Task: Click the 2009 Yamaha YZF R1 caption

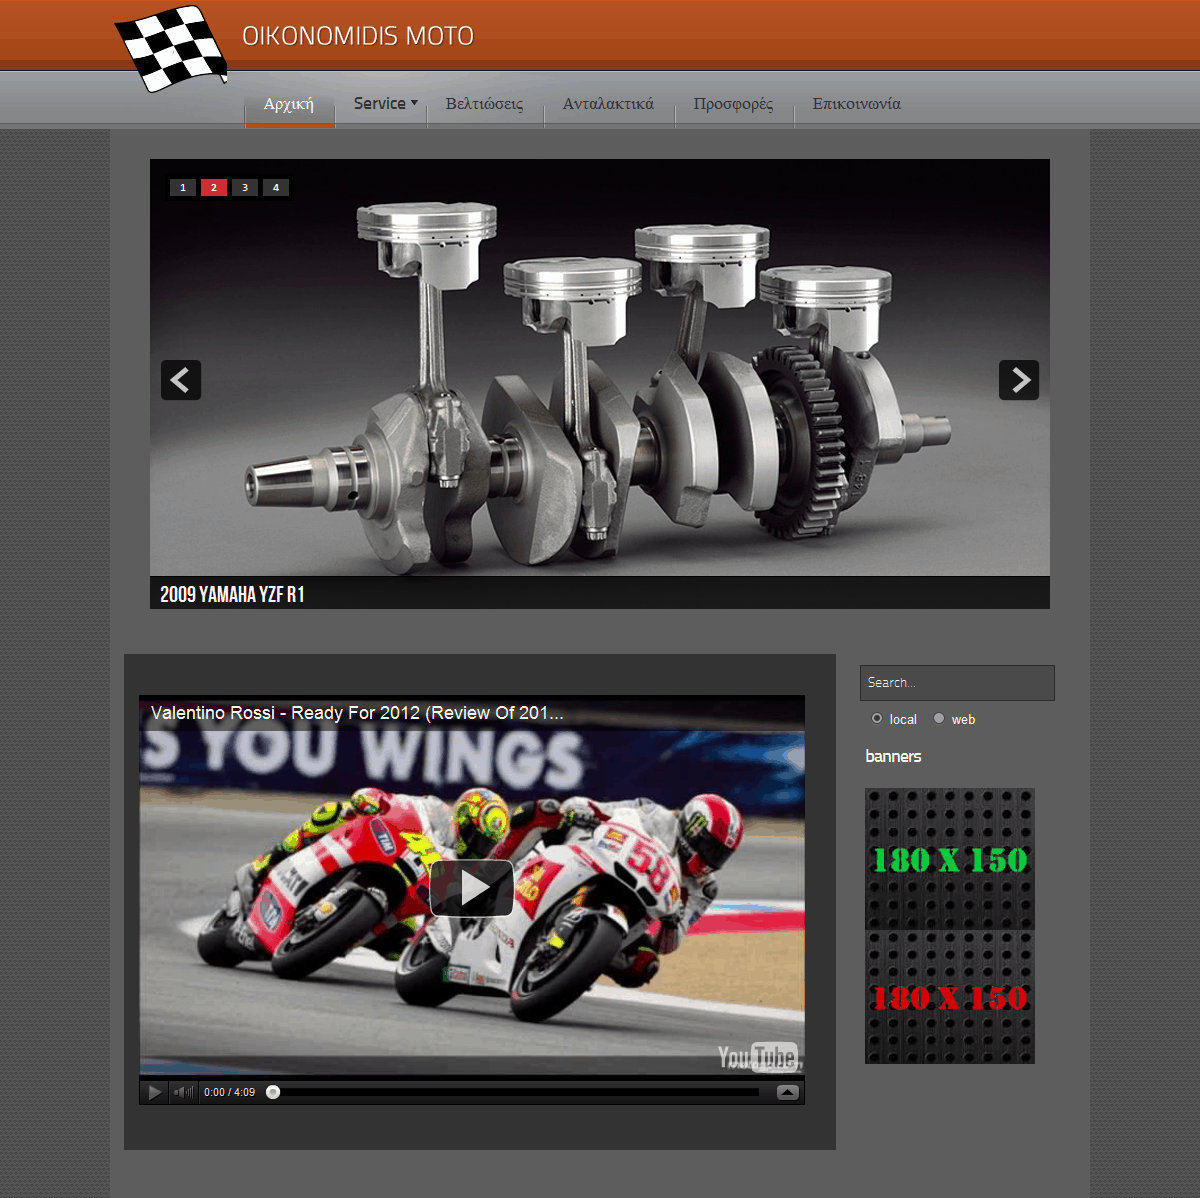Action: [x=232, y=594]
